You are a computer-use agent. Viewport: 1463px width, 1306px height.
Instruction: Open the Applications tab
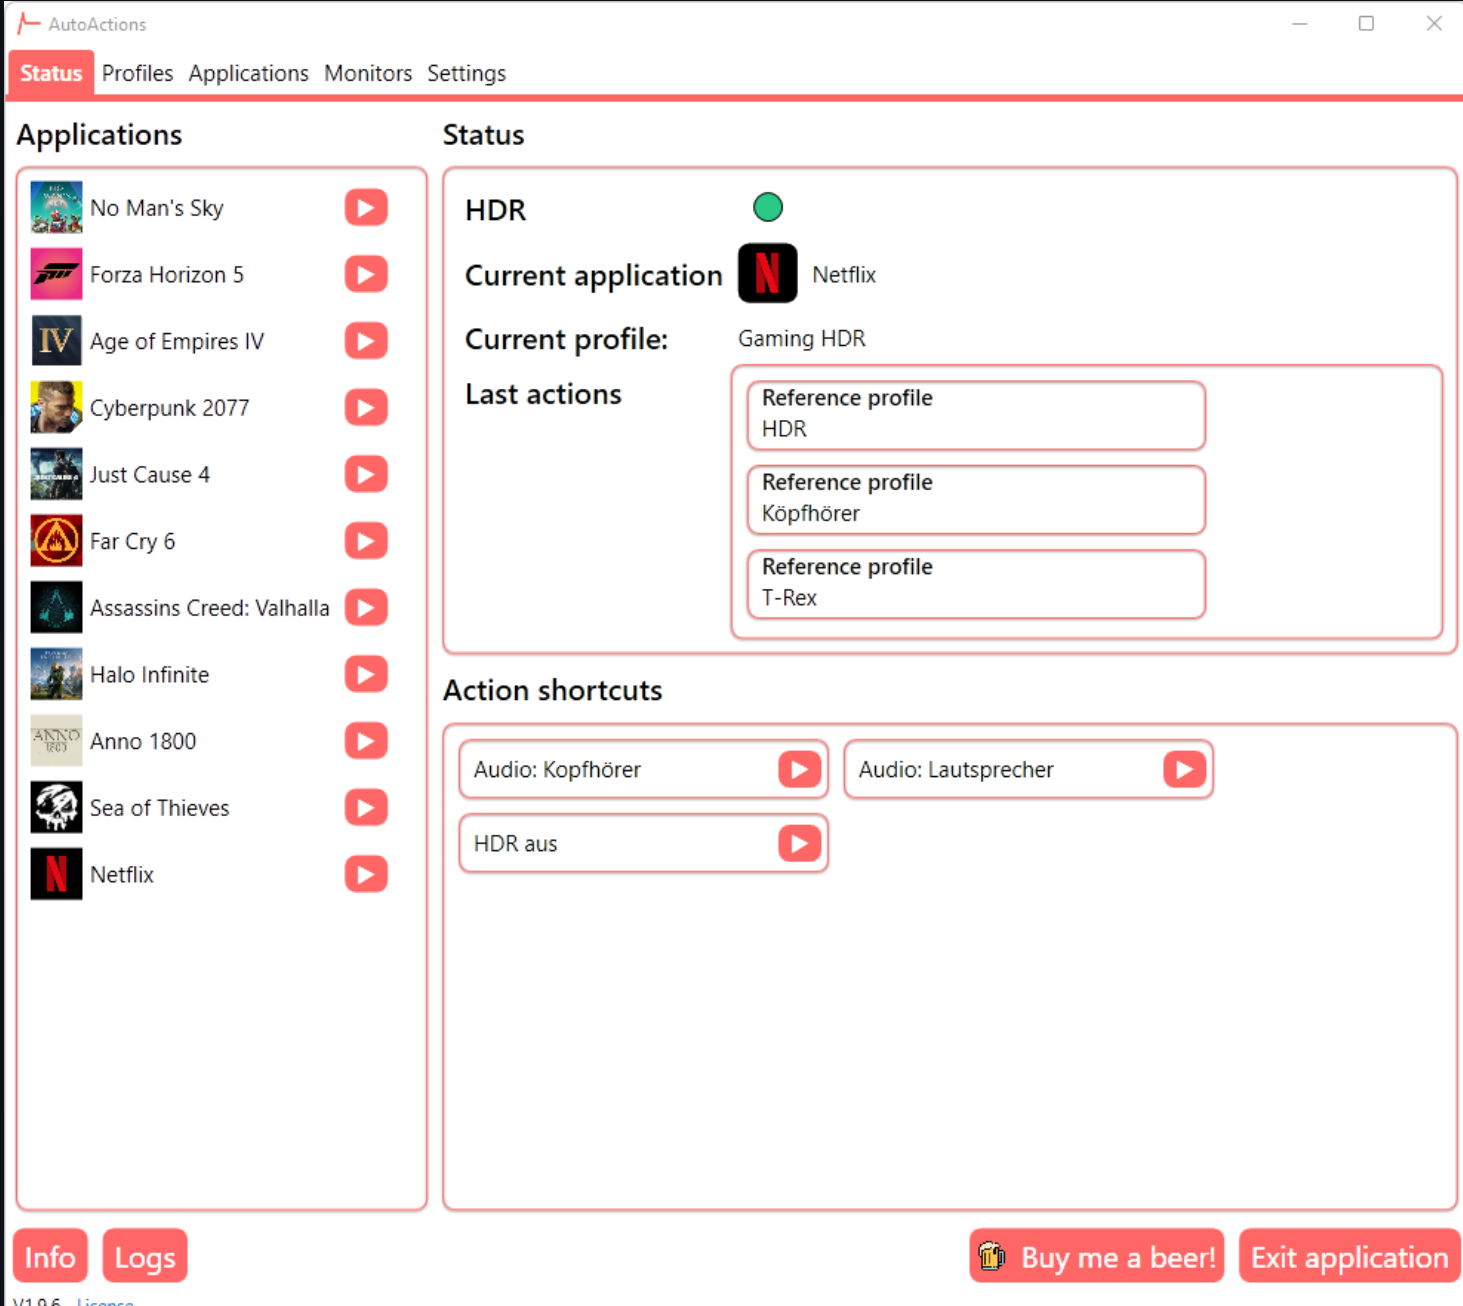pyautogui.click(x=249, y=73)
